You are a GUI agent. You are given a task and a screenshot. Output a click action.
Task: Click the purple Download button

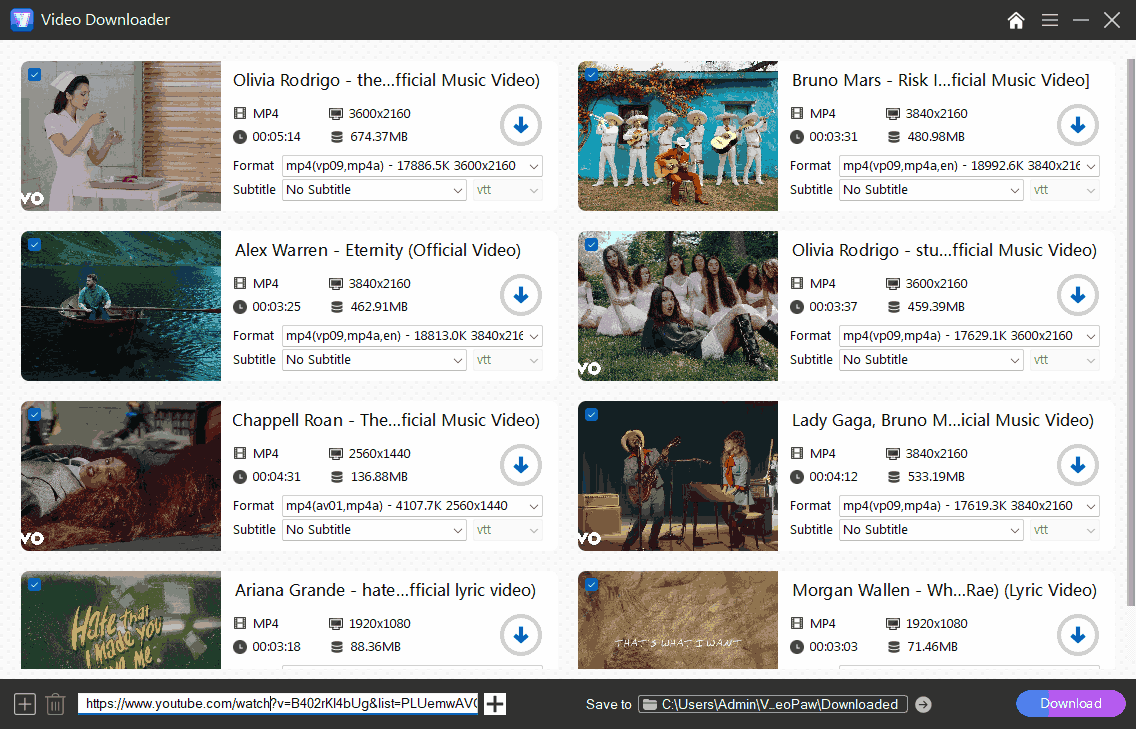pyautogui.click(x=1071, y=704)
